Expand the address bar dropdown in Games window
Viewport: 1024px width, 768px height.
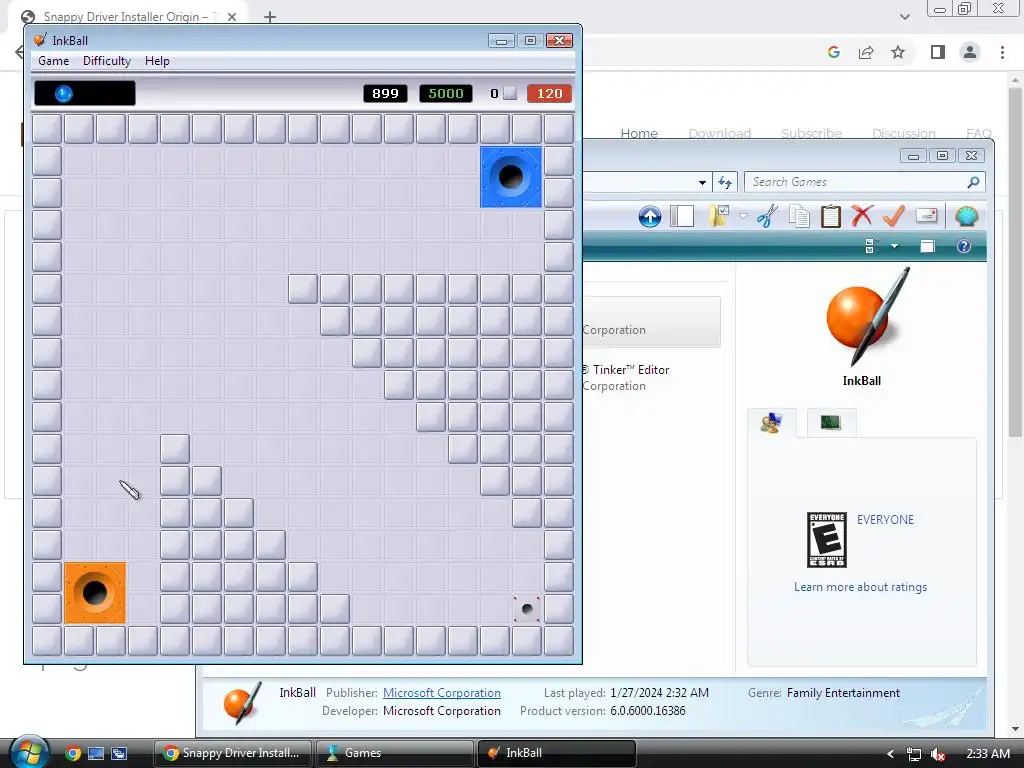coord(702,182)
